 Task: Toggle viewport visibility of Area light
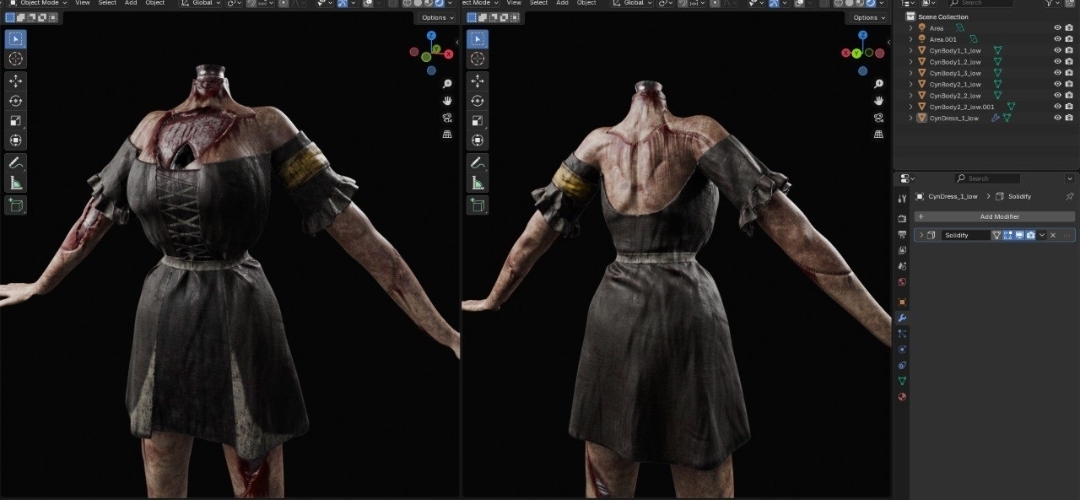pos(1057,28)
